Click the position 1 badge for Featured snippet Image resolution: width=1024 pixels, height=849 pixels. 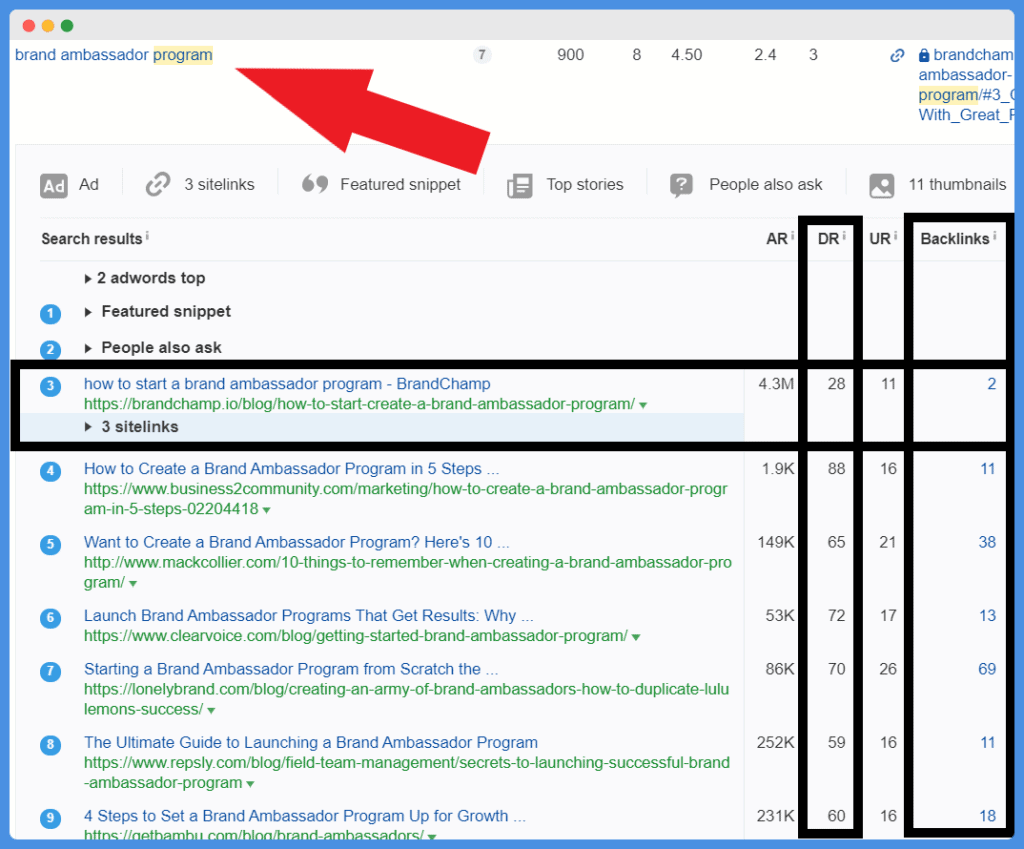(x=50, y=313)
